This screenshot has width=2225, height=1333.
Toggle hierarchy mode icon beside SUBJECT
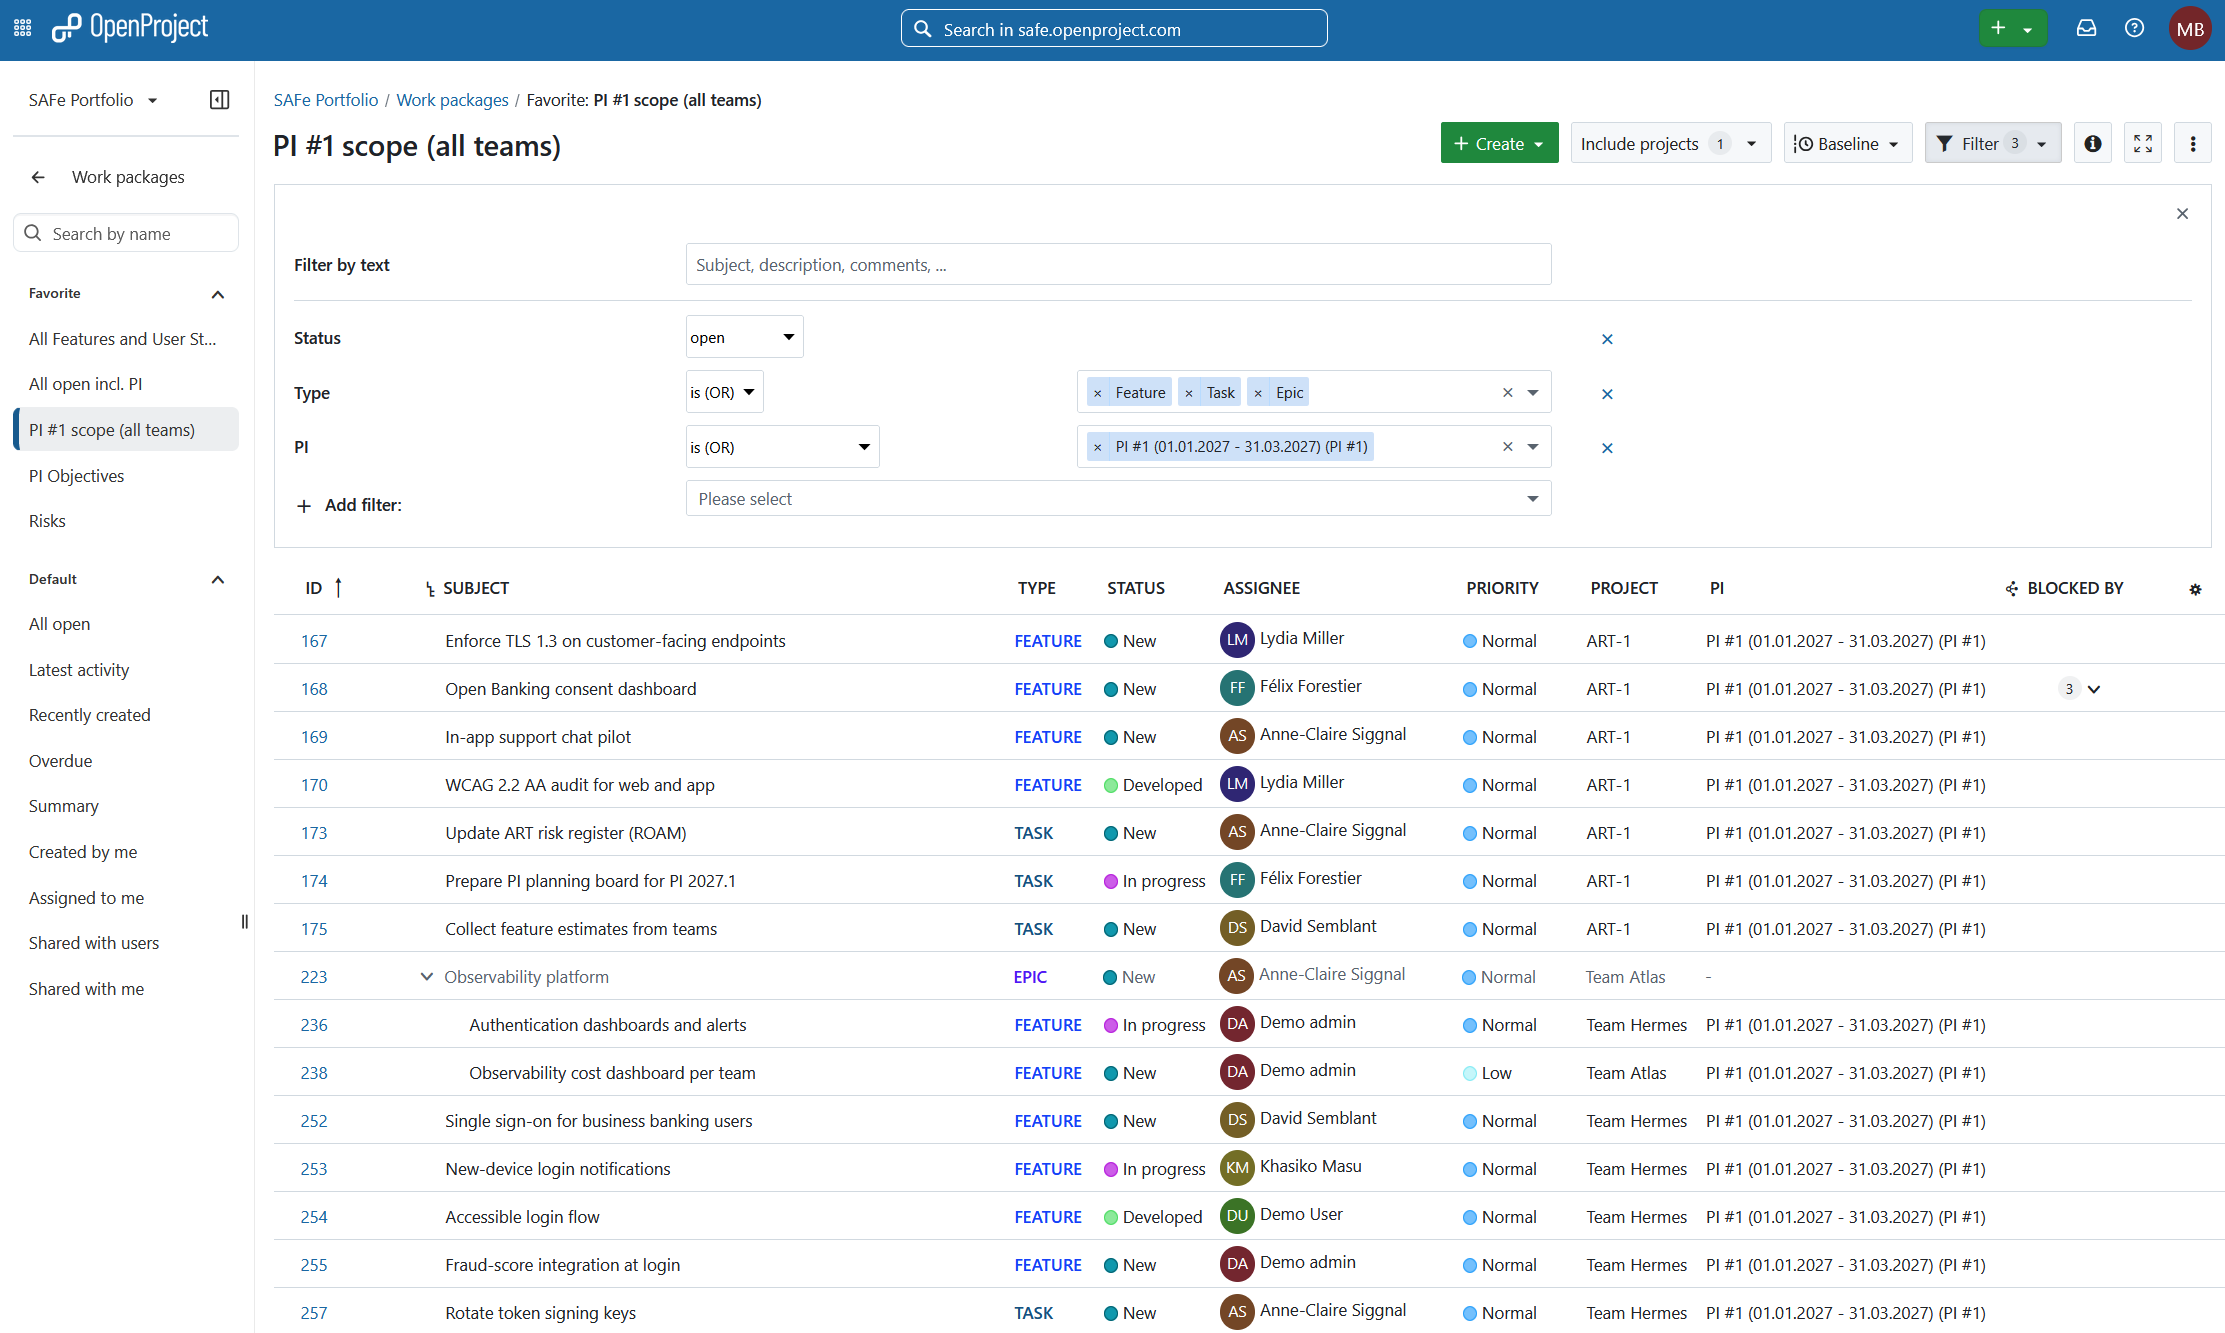pos(430,589)
